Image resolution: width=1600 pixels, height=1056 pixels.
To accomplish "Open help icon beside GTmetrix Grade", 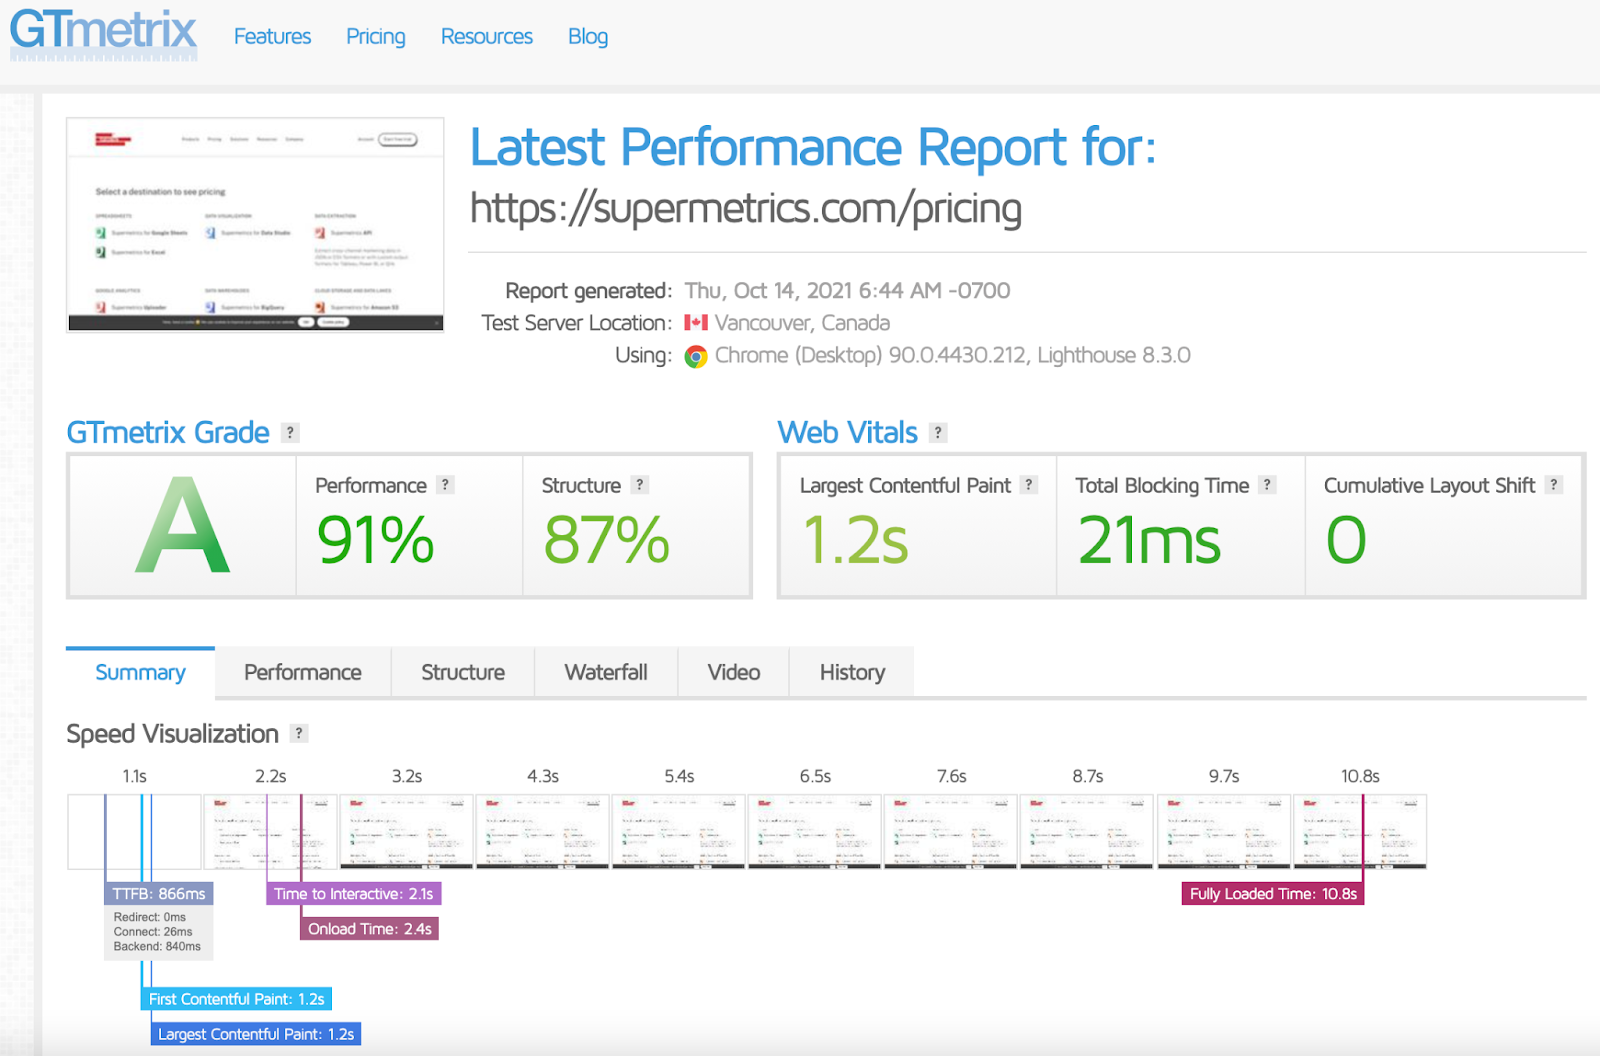I will (290, 432).
